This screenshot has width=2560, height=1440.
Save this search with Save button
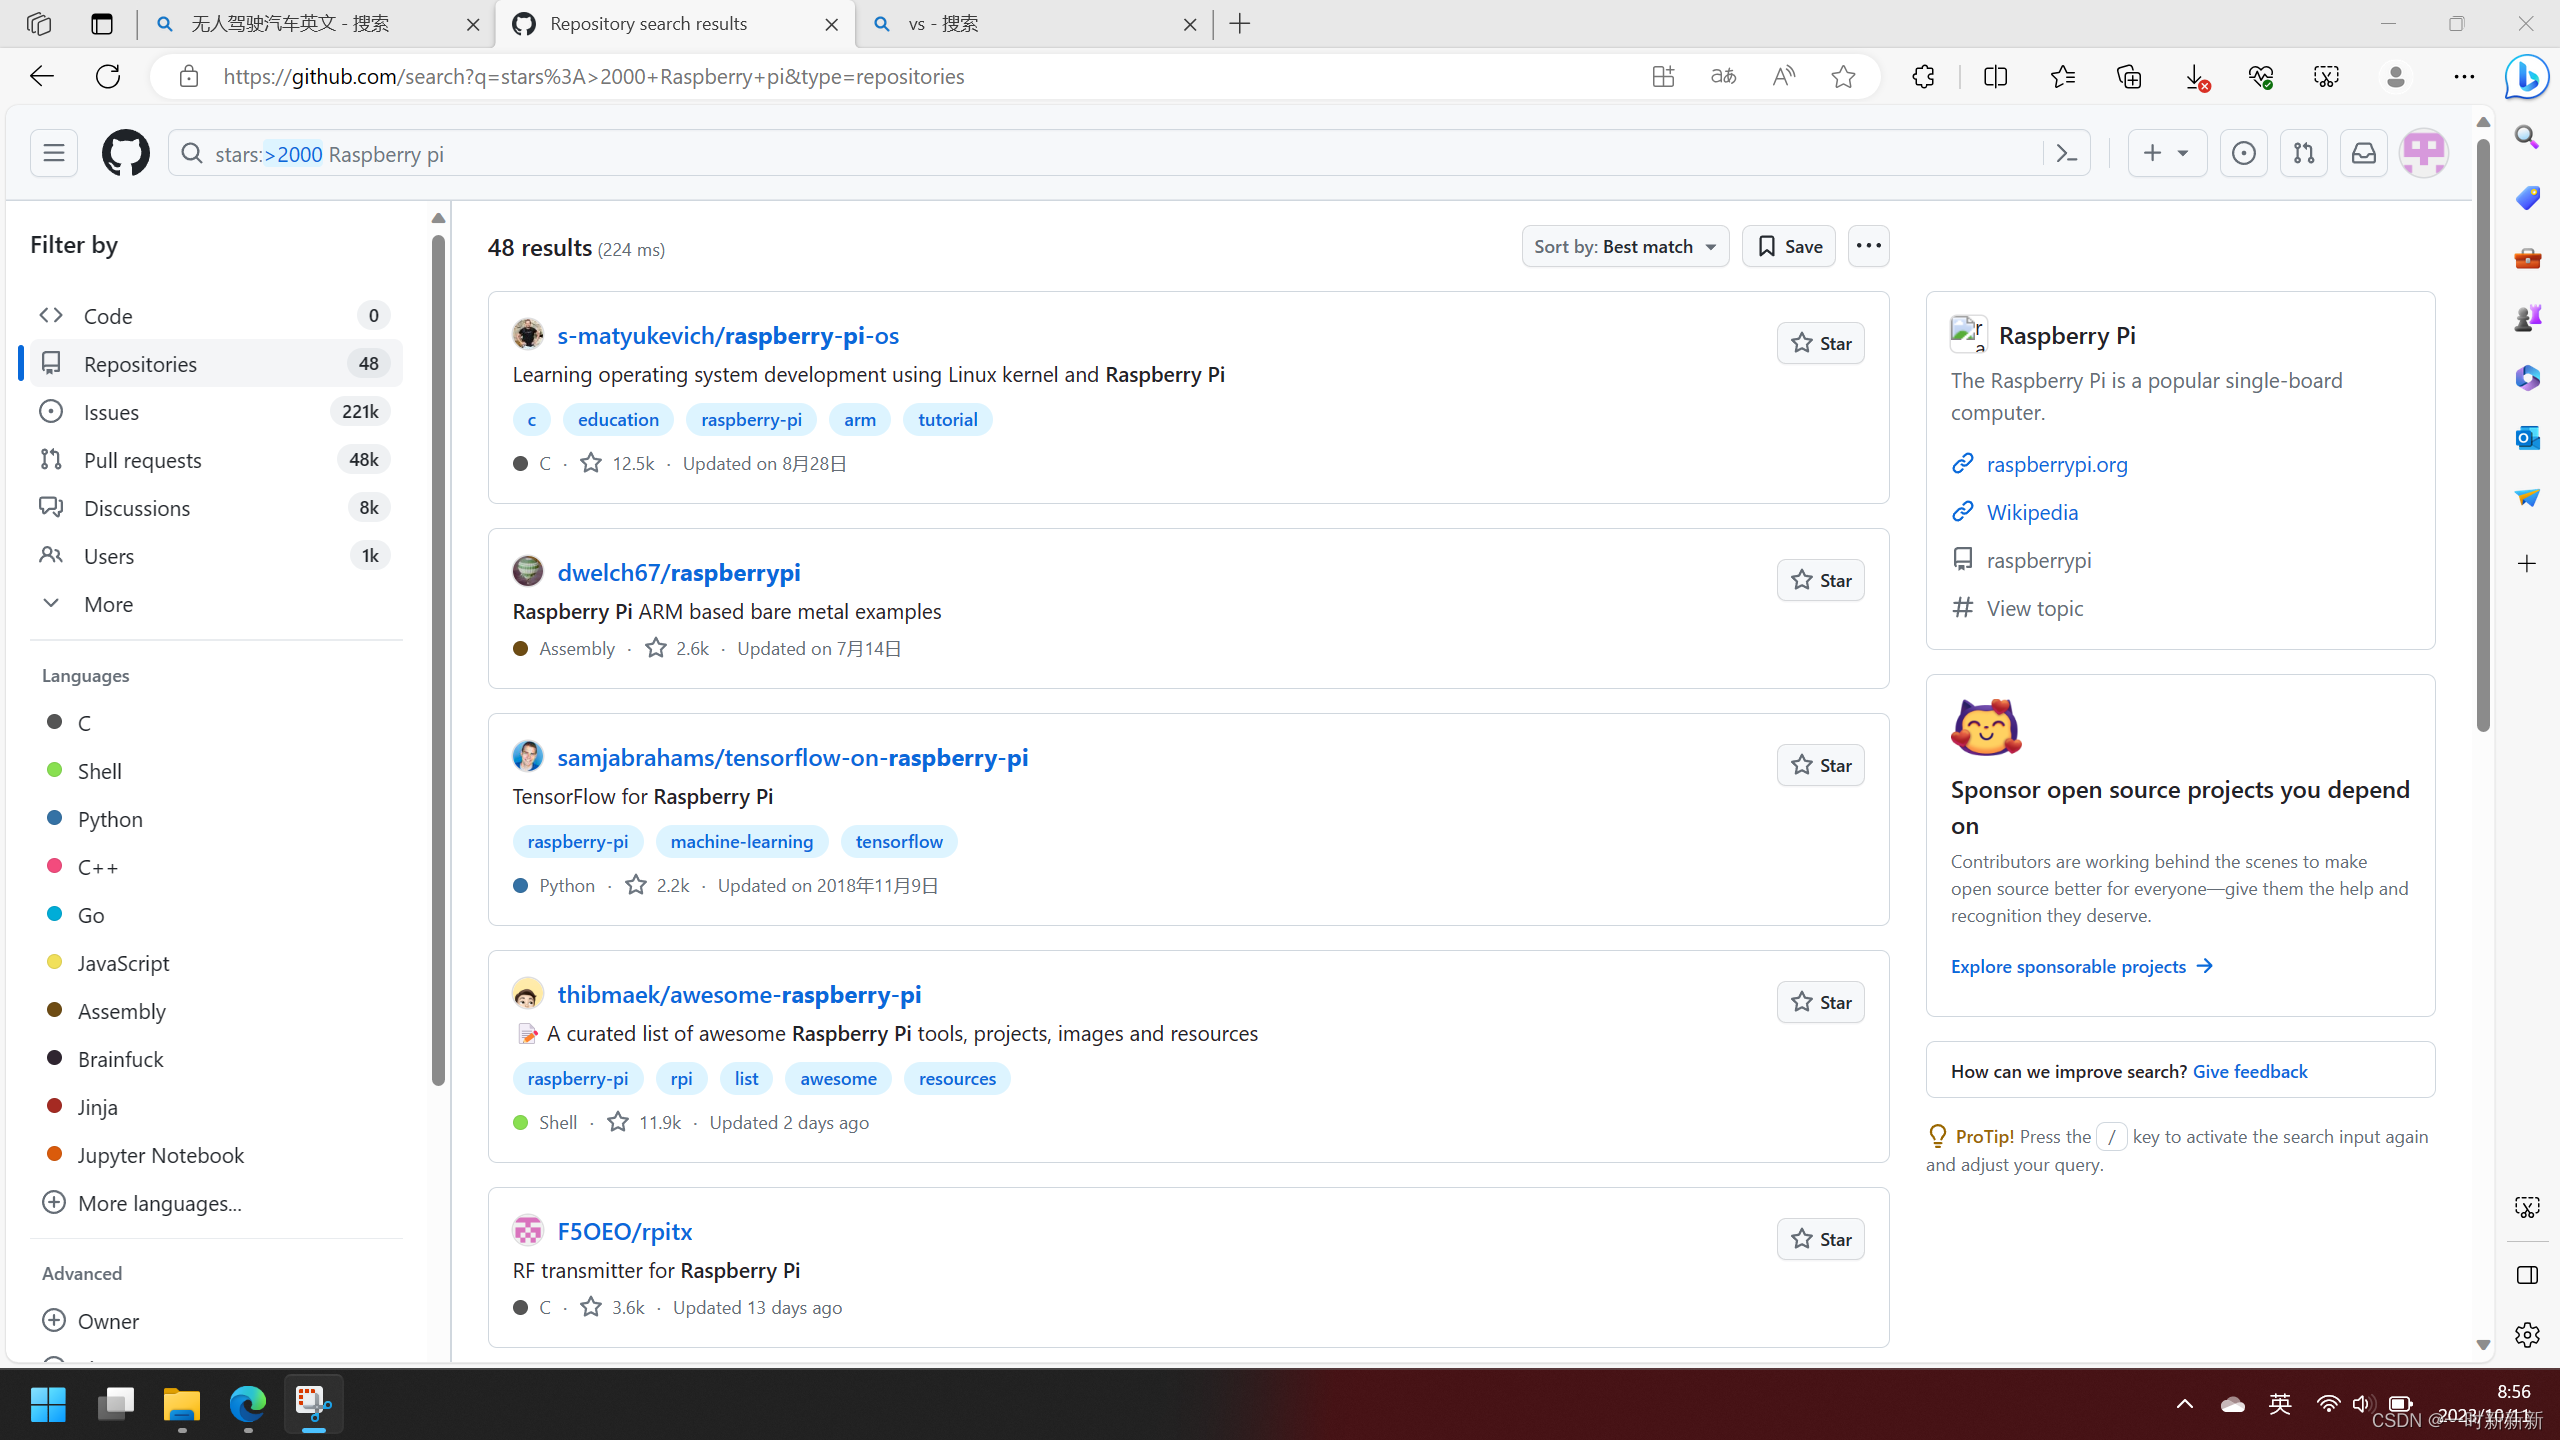tap(1788, 246)
